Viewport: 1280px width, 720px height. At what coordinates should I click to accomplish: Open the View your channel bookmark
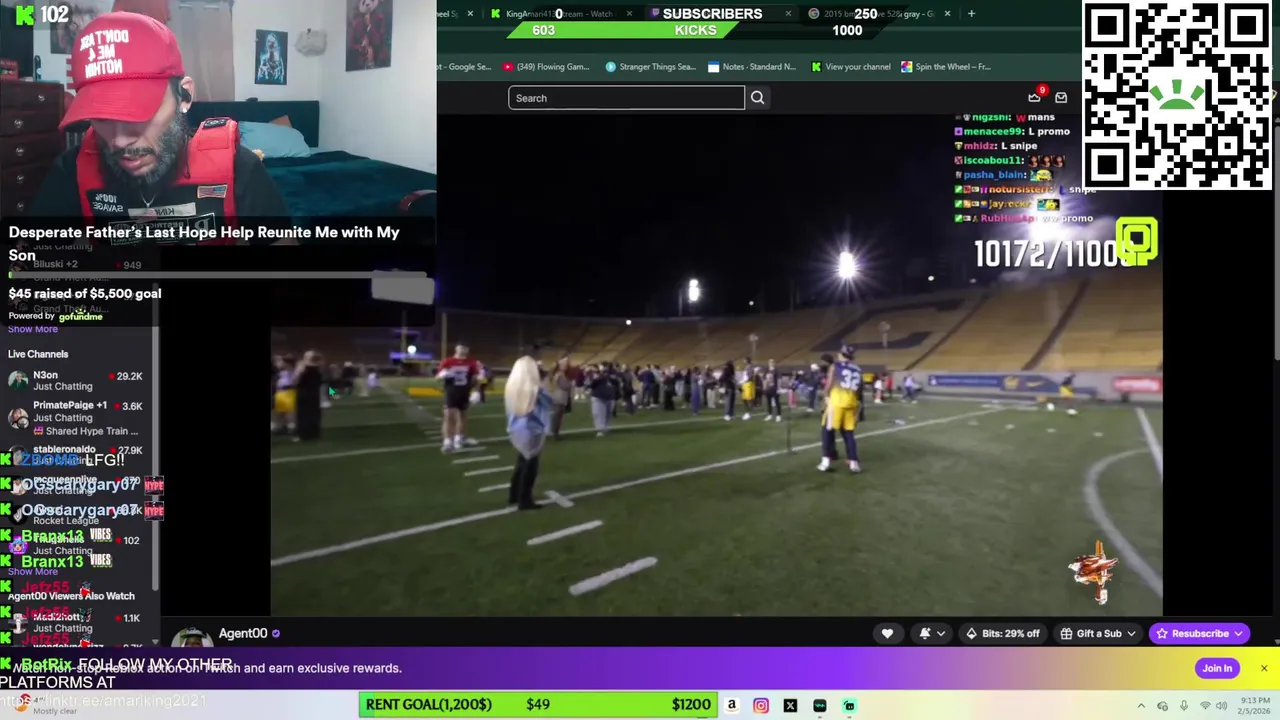[851, 67]
